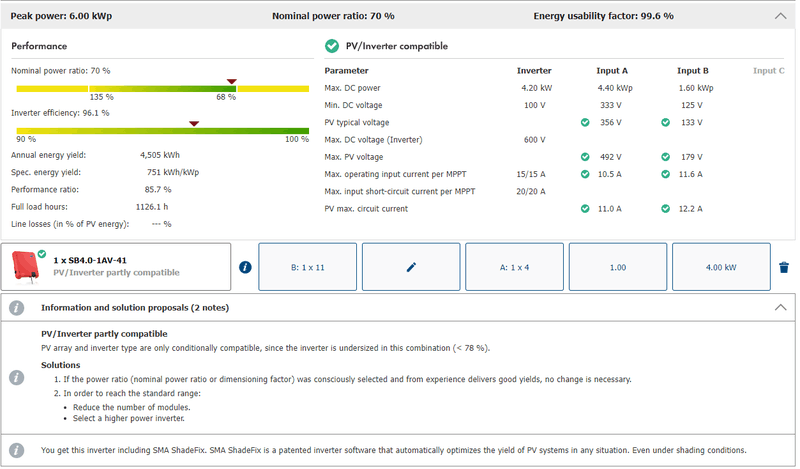This screenshot has width=800, height=469.
Task: Click the blue info icon beside inverter
Action: 245,267
